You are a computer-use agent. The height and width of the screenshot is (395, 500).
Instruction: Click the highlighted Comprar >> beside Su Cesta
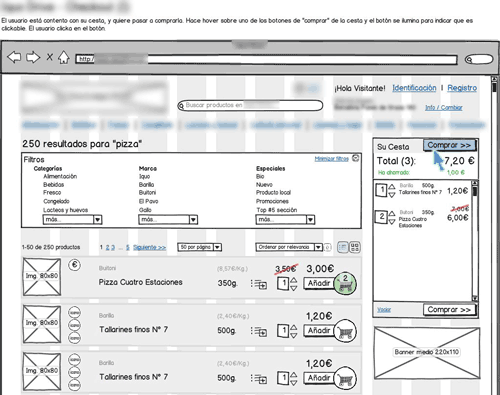449,145
